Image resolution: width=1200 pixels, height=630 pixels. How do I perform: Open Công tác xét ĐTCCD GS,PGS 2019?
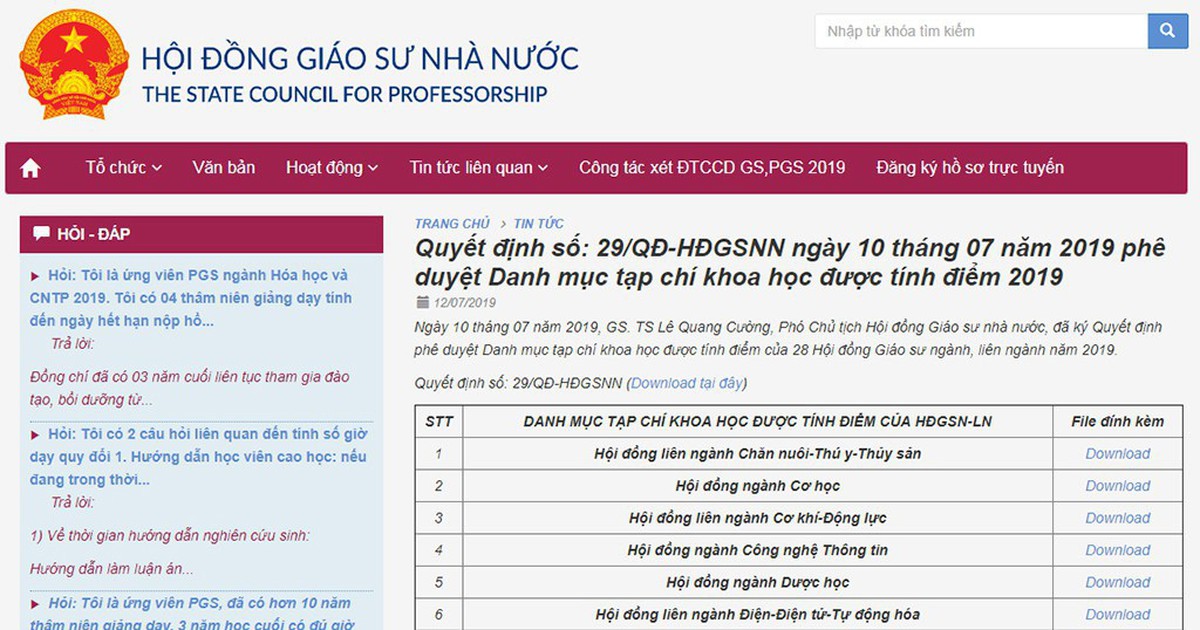[712, 168]
